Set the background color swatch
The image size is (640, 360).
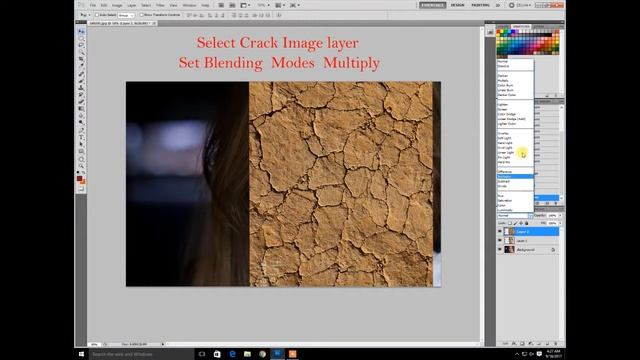coord(83,182)
